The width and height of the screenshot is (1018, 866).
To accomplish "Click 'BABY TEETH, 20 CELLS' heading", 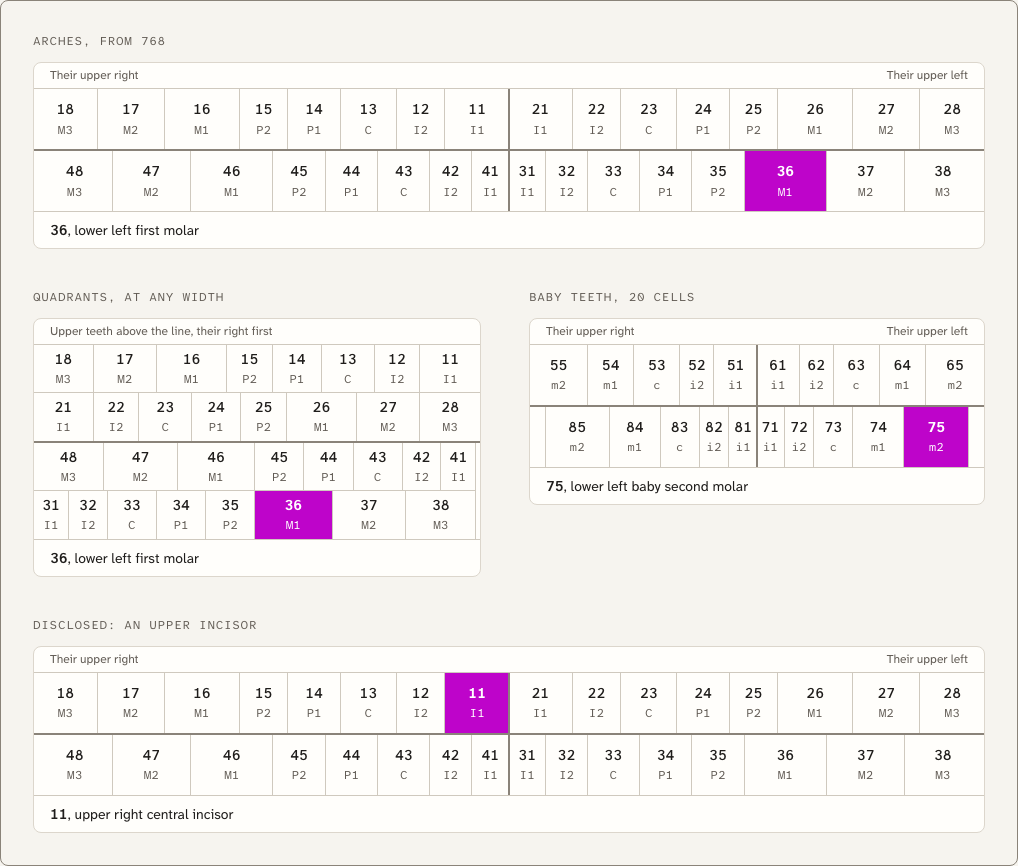I will tap(612, 297).
